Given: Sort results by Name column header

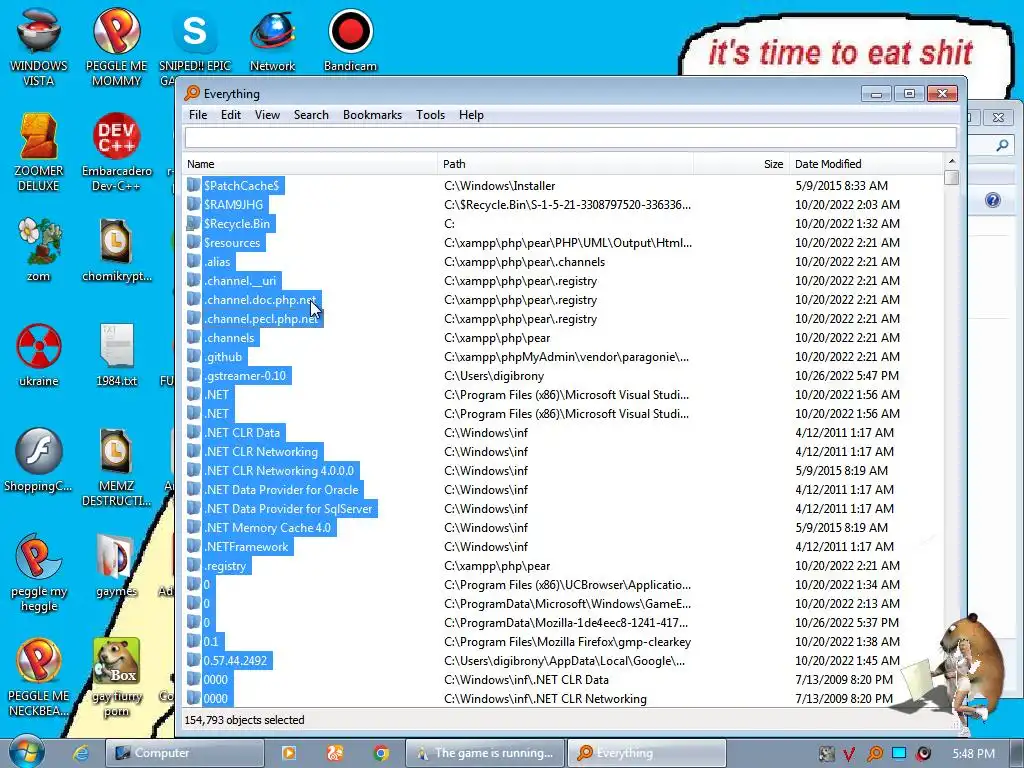Looking at the screenshot, I should [310, 164].
